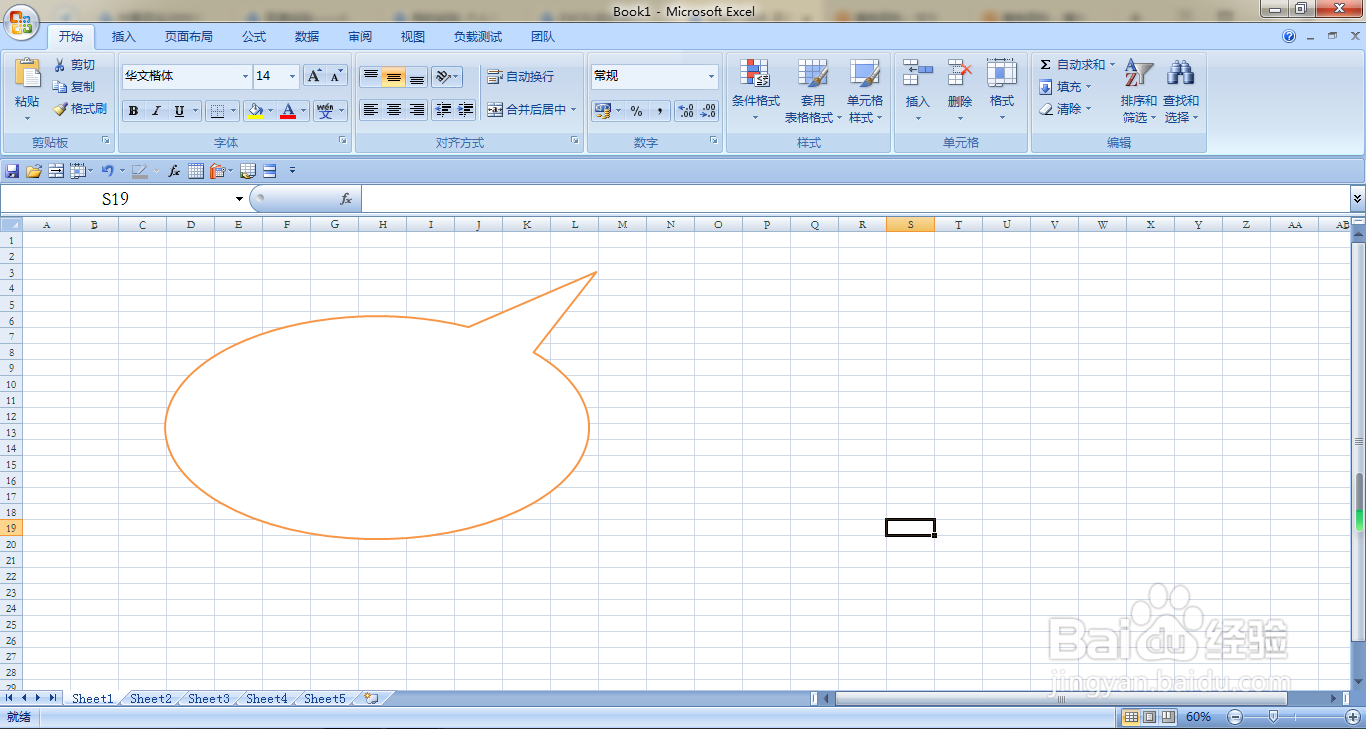Decrease font size with the small A button
Image resolution: width=1366 pixels, height=729 pixels.
coord(336,76)
